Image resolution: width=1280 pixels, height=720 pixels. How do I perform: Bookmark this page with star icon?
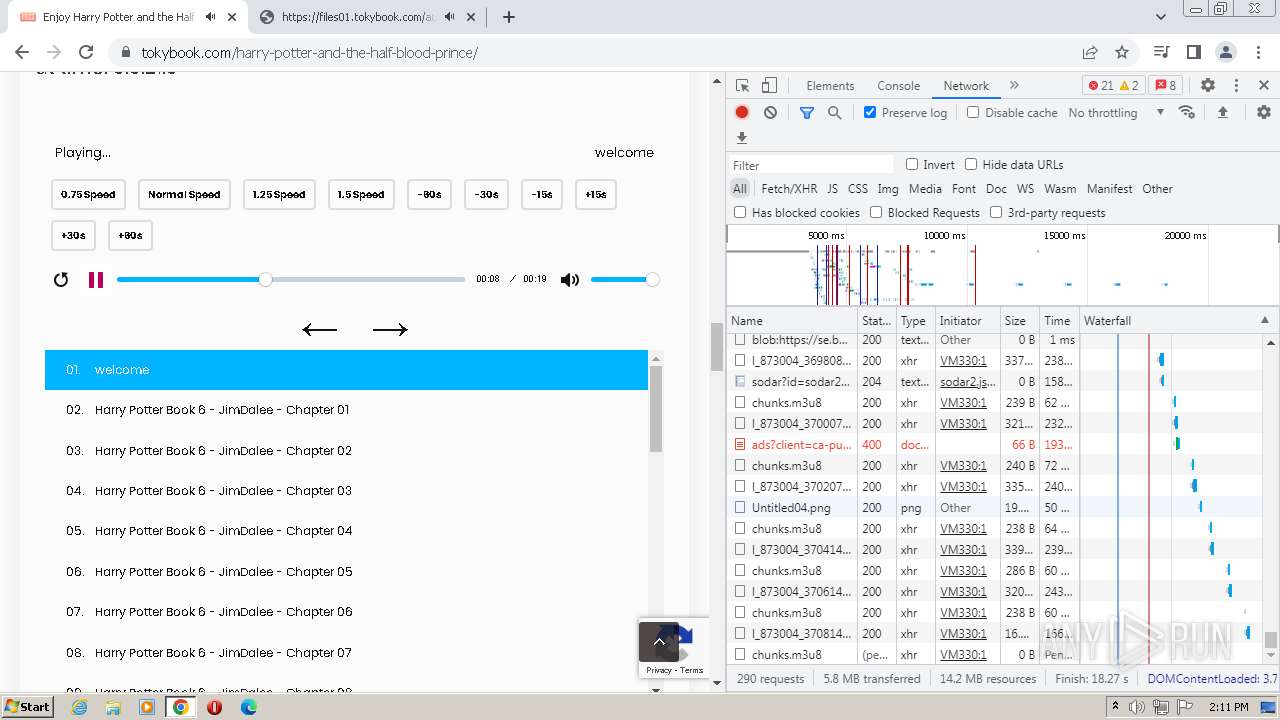click(1122, 52)
